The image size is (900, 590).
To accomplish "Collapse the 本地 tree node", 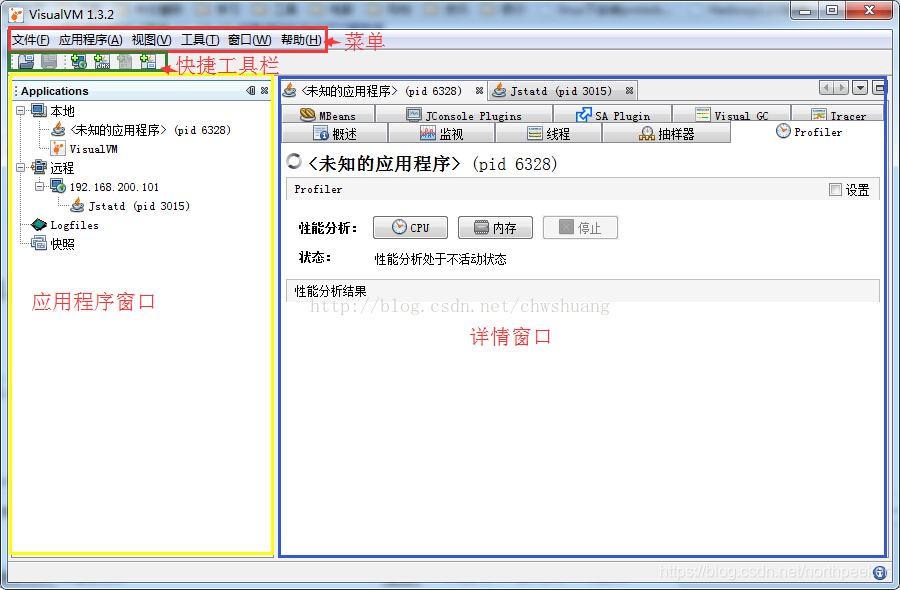I will 21,110.
